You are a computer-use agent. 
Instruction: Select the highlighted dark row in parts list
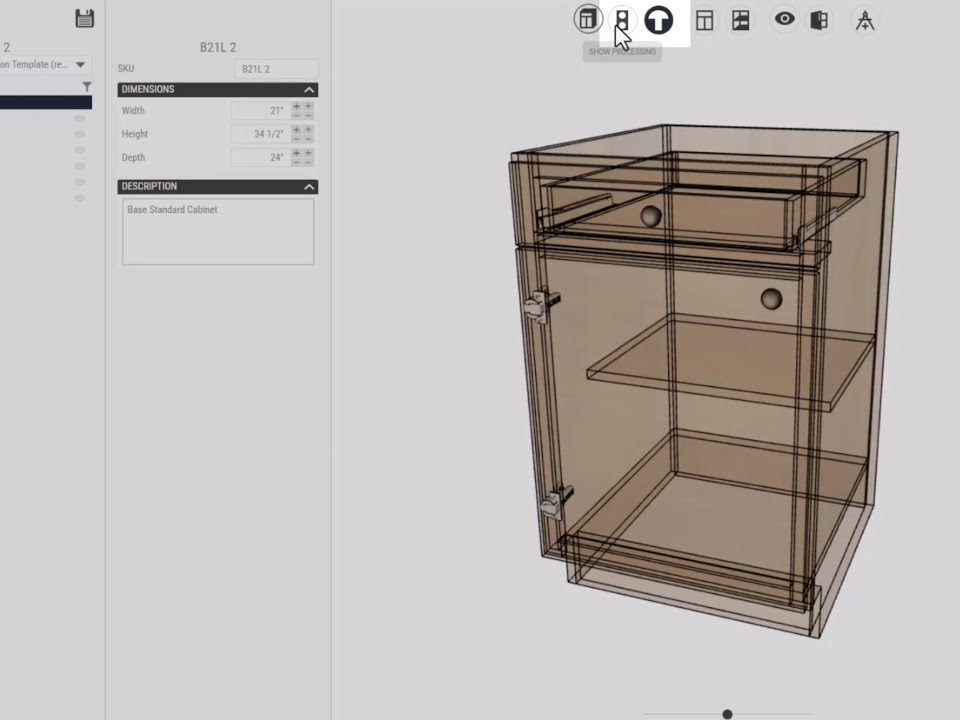click(45, 102)
